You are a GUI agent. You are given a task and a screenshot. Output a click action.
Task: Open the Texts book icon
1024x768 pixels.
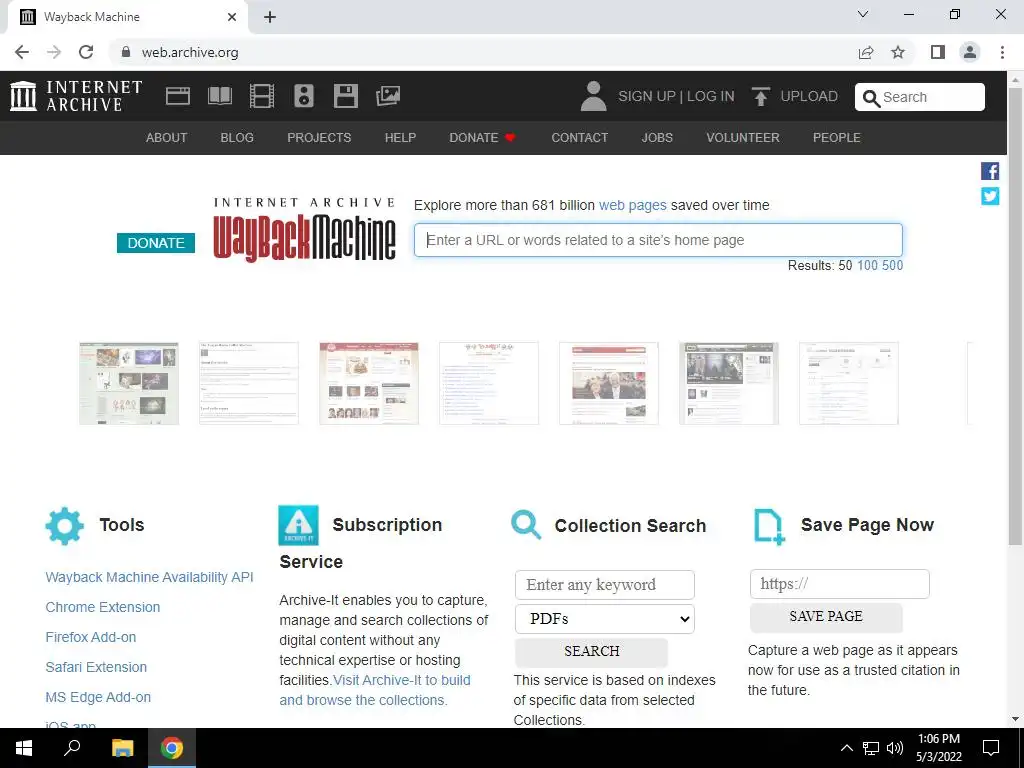pyautogui.click(x=219, y=96)
